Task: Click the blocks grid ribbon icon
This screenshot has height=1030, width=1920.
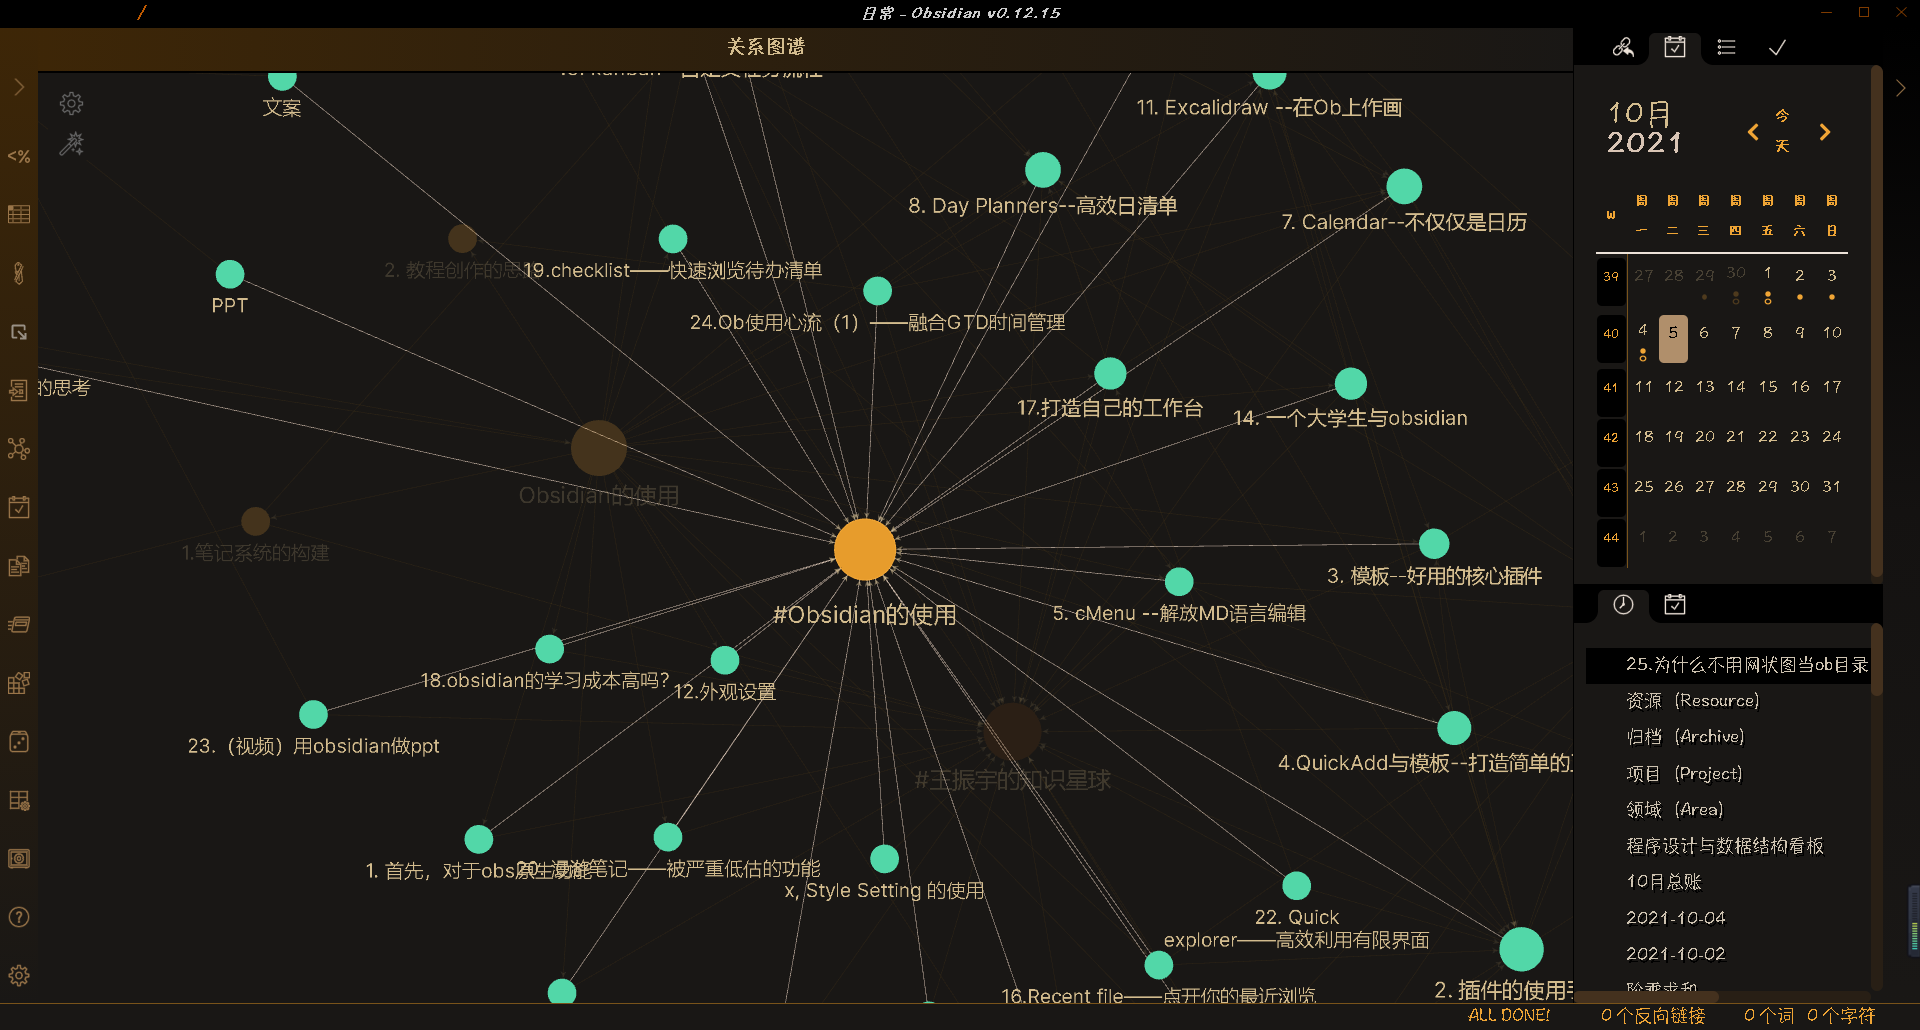Action: 19,683
